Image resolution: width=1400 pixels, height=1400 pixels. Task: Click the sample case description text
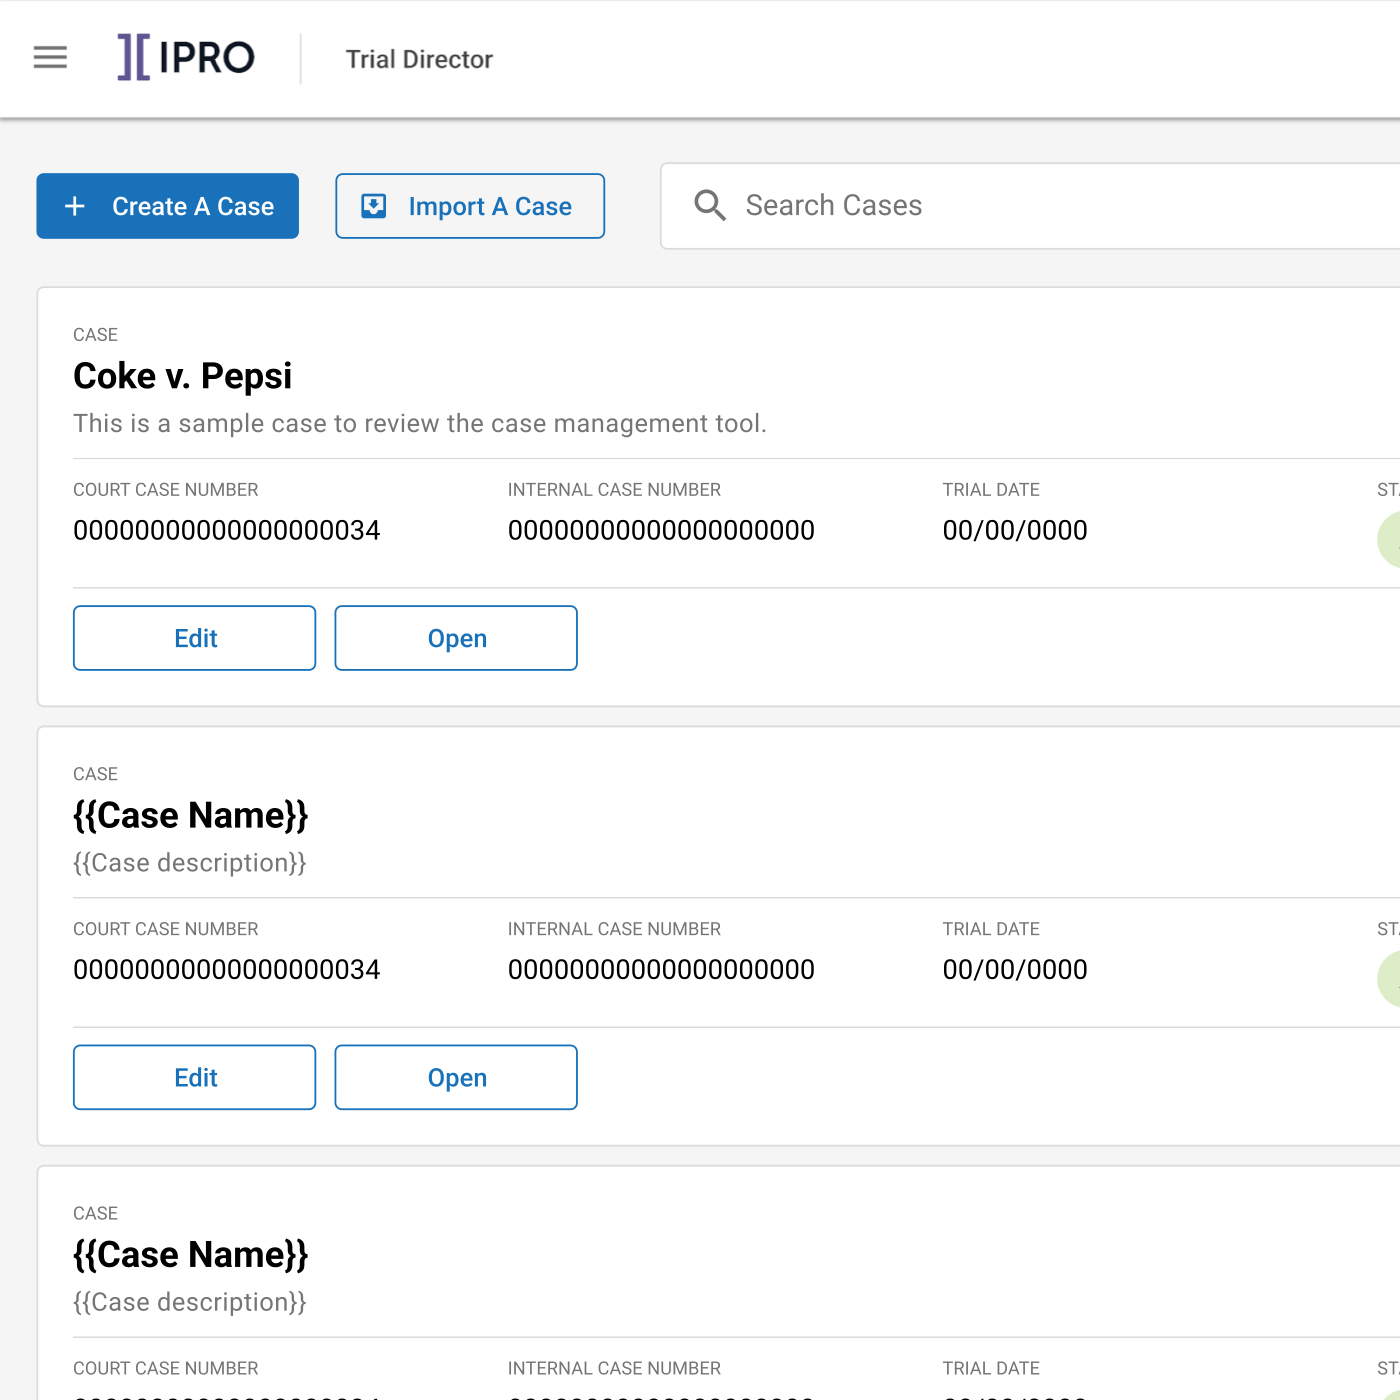(420, 424)
